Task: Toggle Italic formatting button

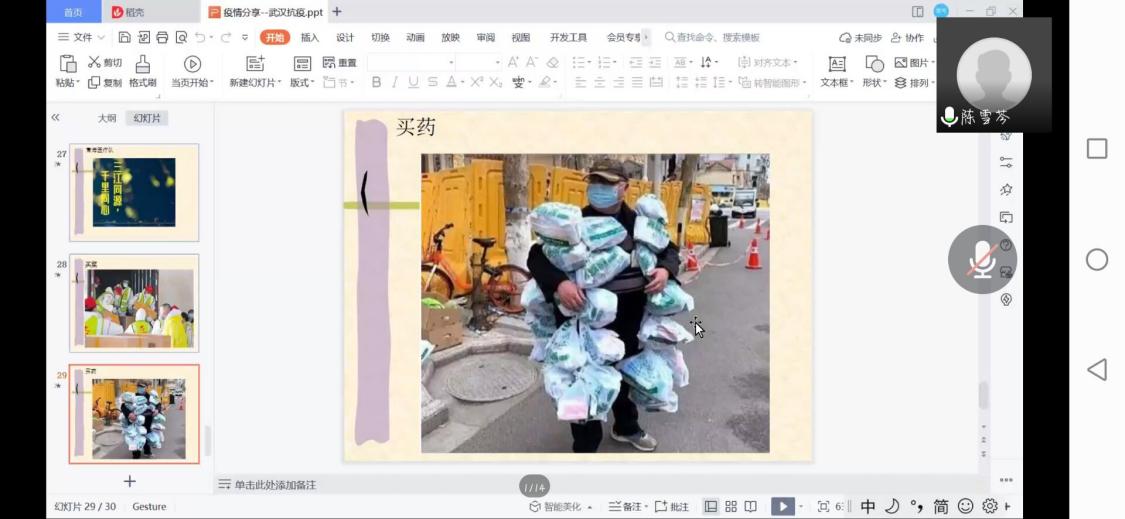Action: pos(395,83)
